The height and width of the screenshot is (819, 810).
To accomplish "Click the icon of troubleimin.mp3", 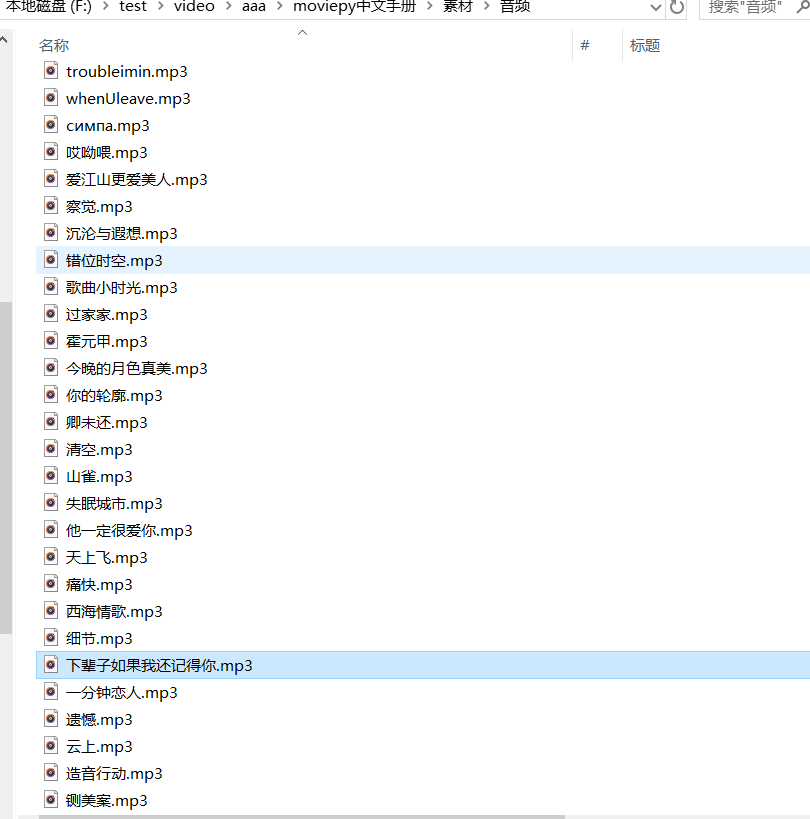I will [x=51, y=71].
